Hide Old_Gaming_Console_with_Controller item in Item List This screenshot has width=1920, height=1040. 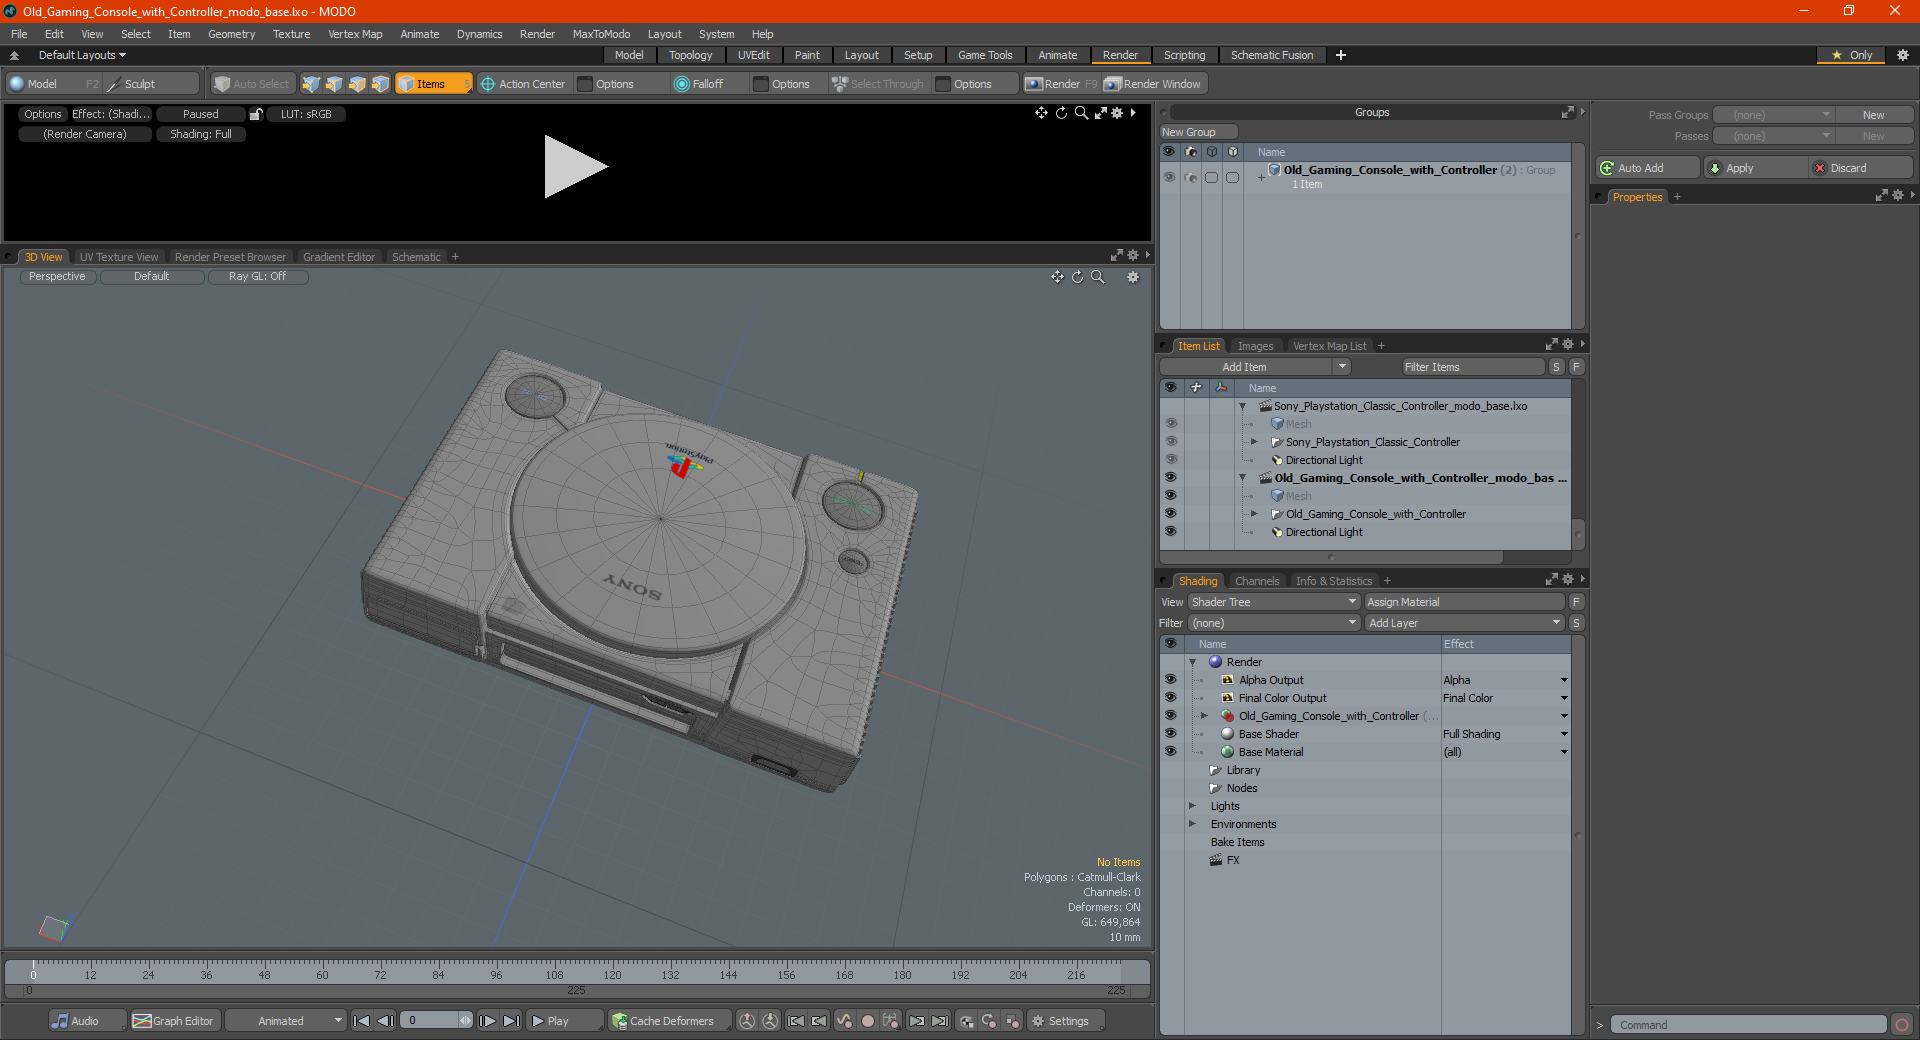point(1170,514)
